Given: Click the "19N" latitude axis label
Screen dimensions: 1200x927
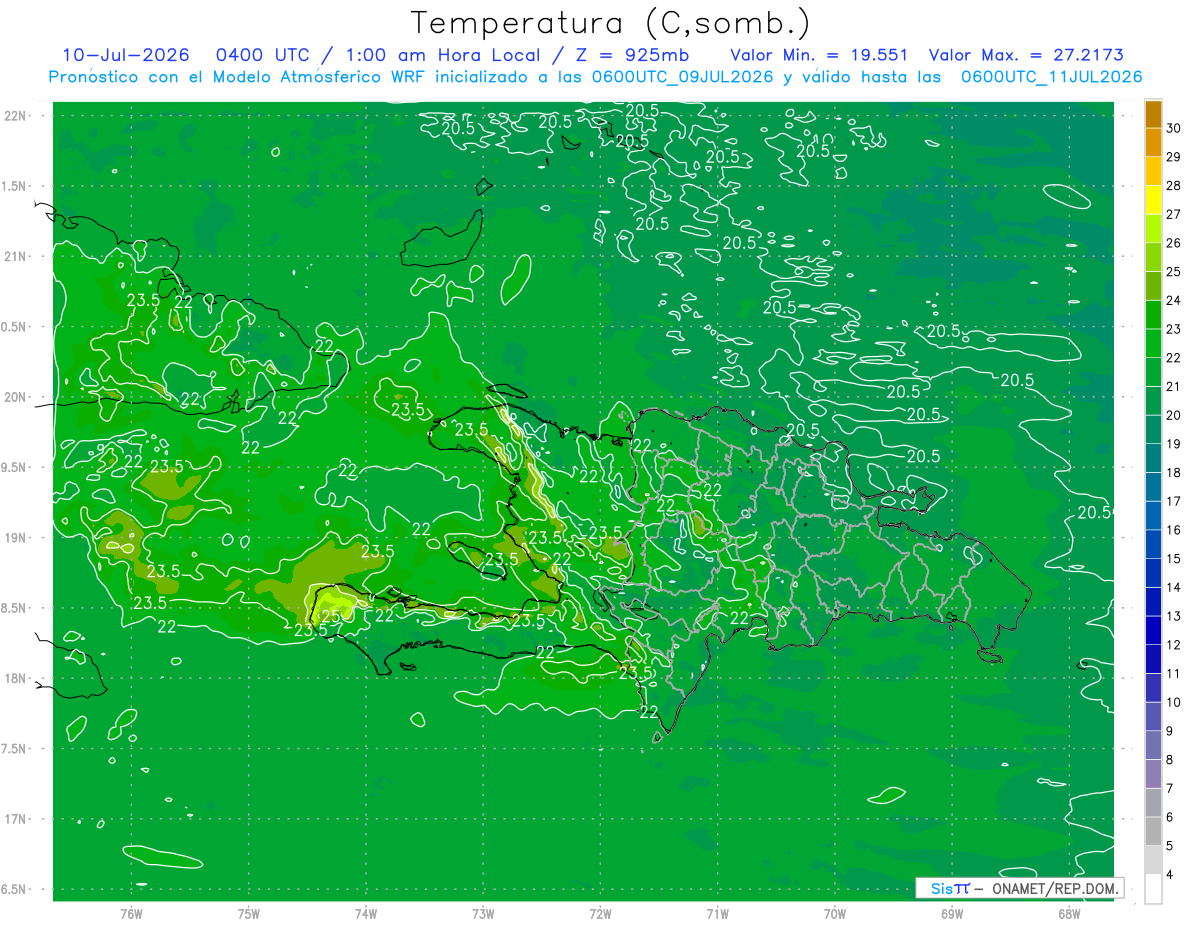Looking at the screenshot, I should point(17,537).
